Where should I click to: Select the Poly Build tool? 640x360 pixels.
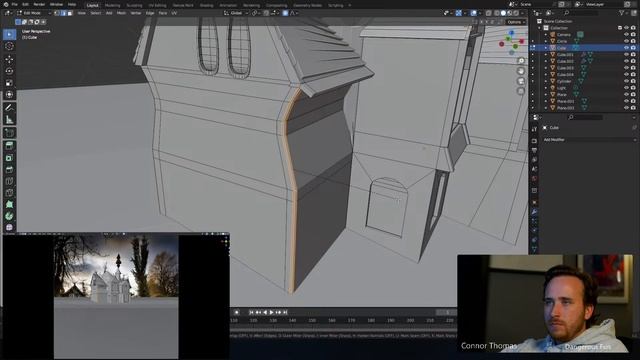click(x=9, y=204)
